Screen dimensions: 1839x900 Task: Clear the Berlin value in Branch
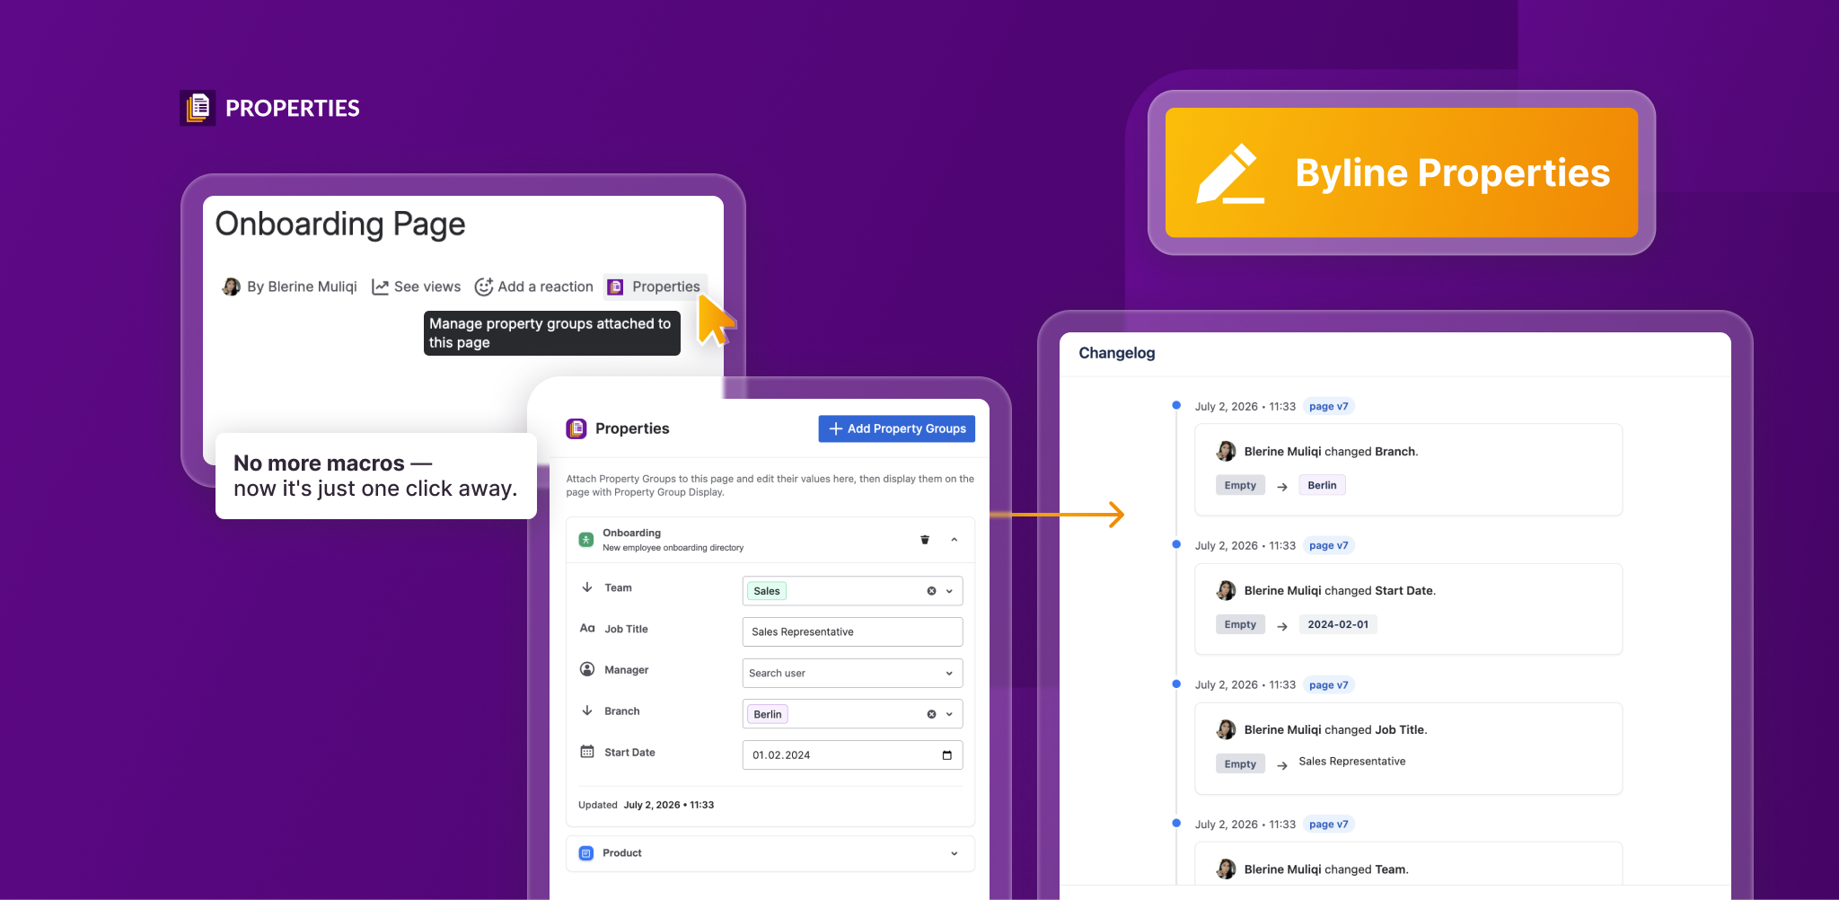(x=931, y=714)
